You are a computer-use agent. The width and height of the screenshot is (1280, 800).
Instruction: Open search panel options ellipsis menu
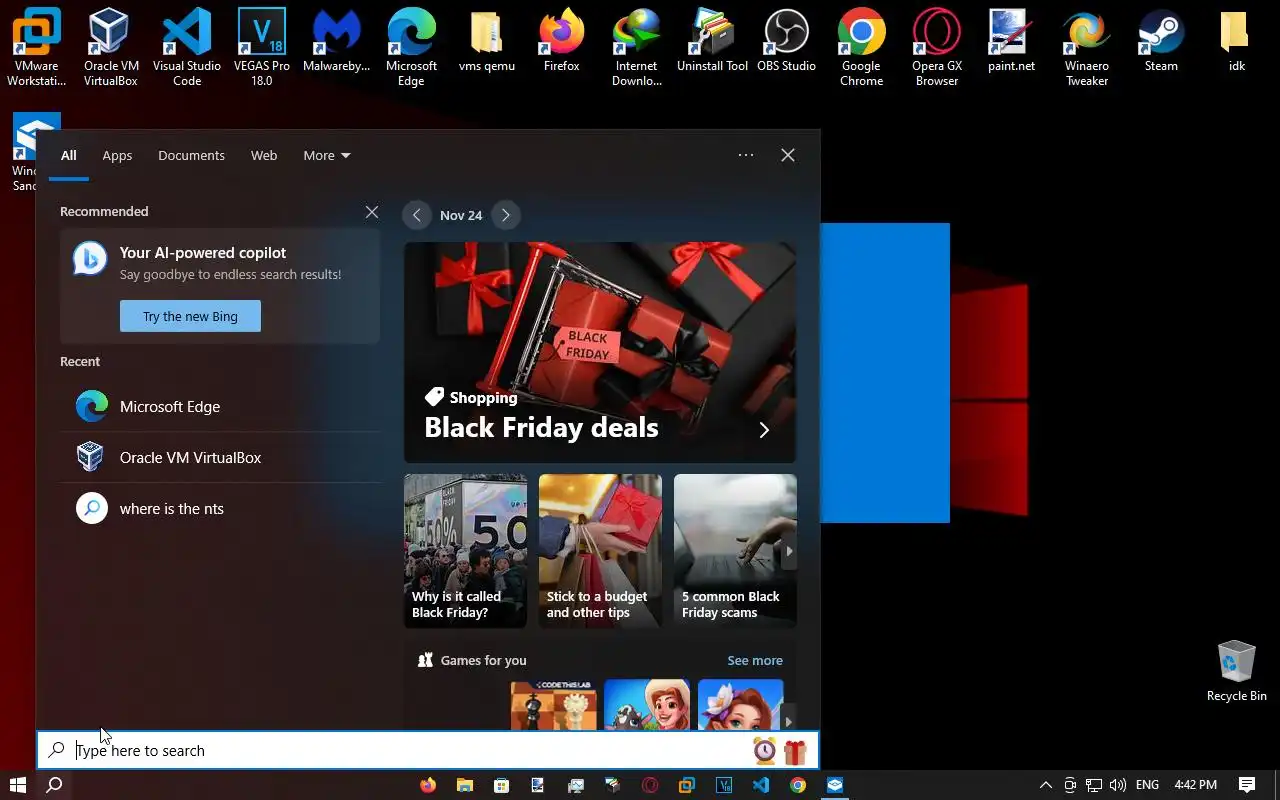tap(746, 155)
